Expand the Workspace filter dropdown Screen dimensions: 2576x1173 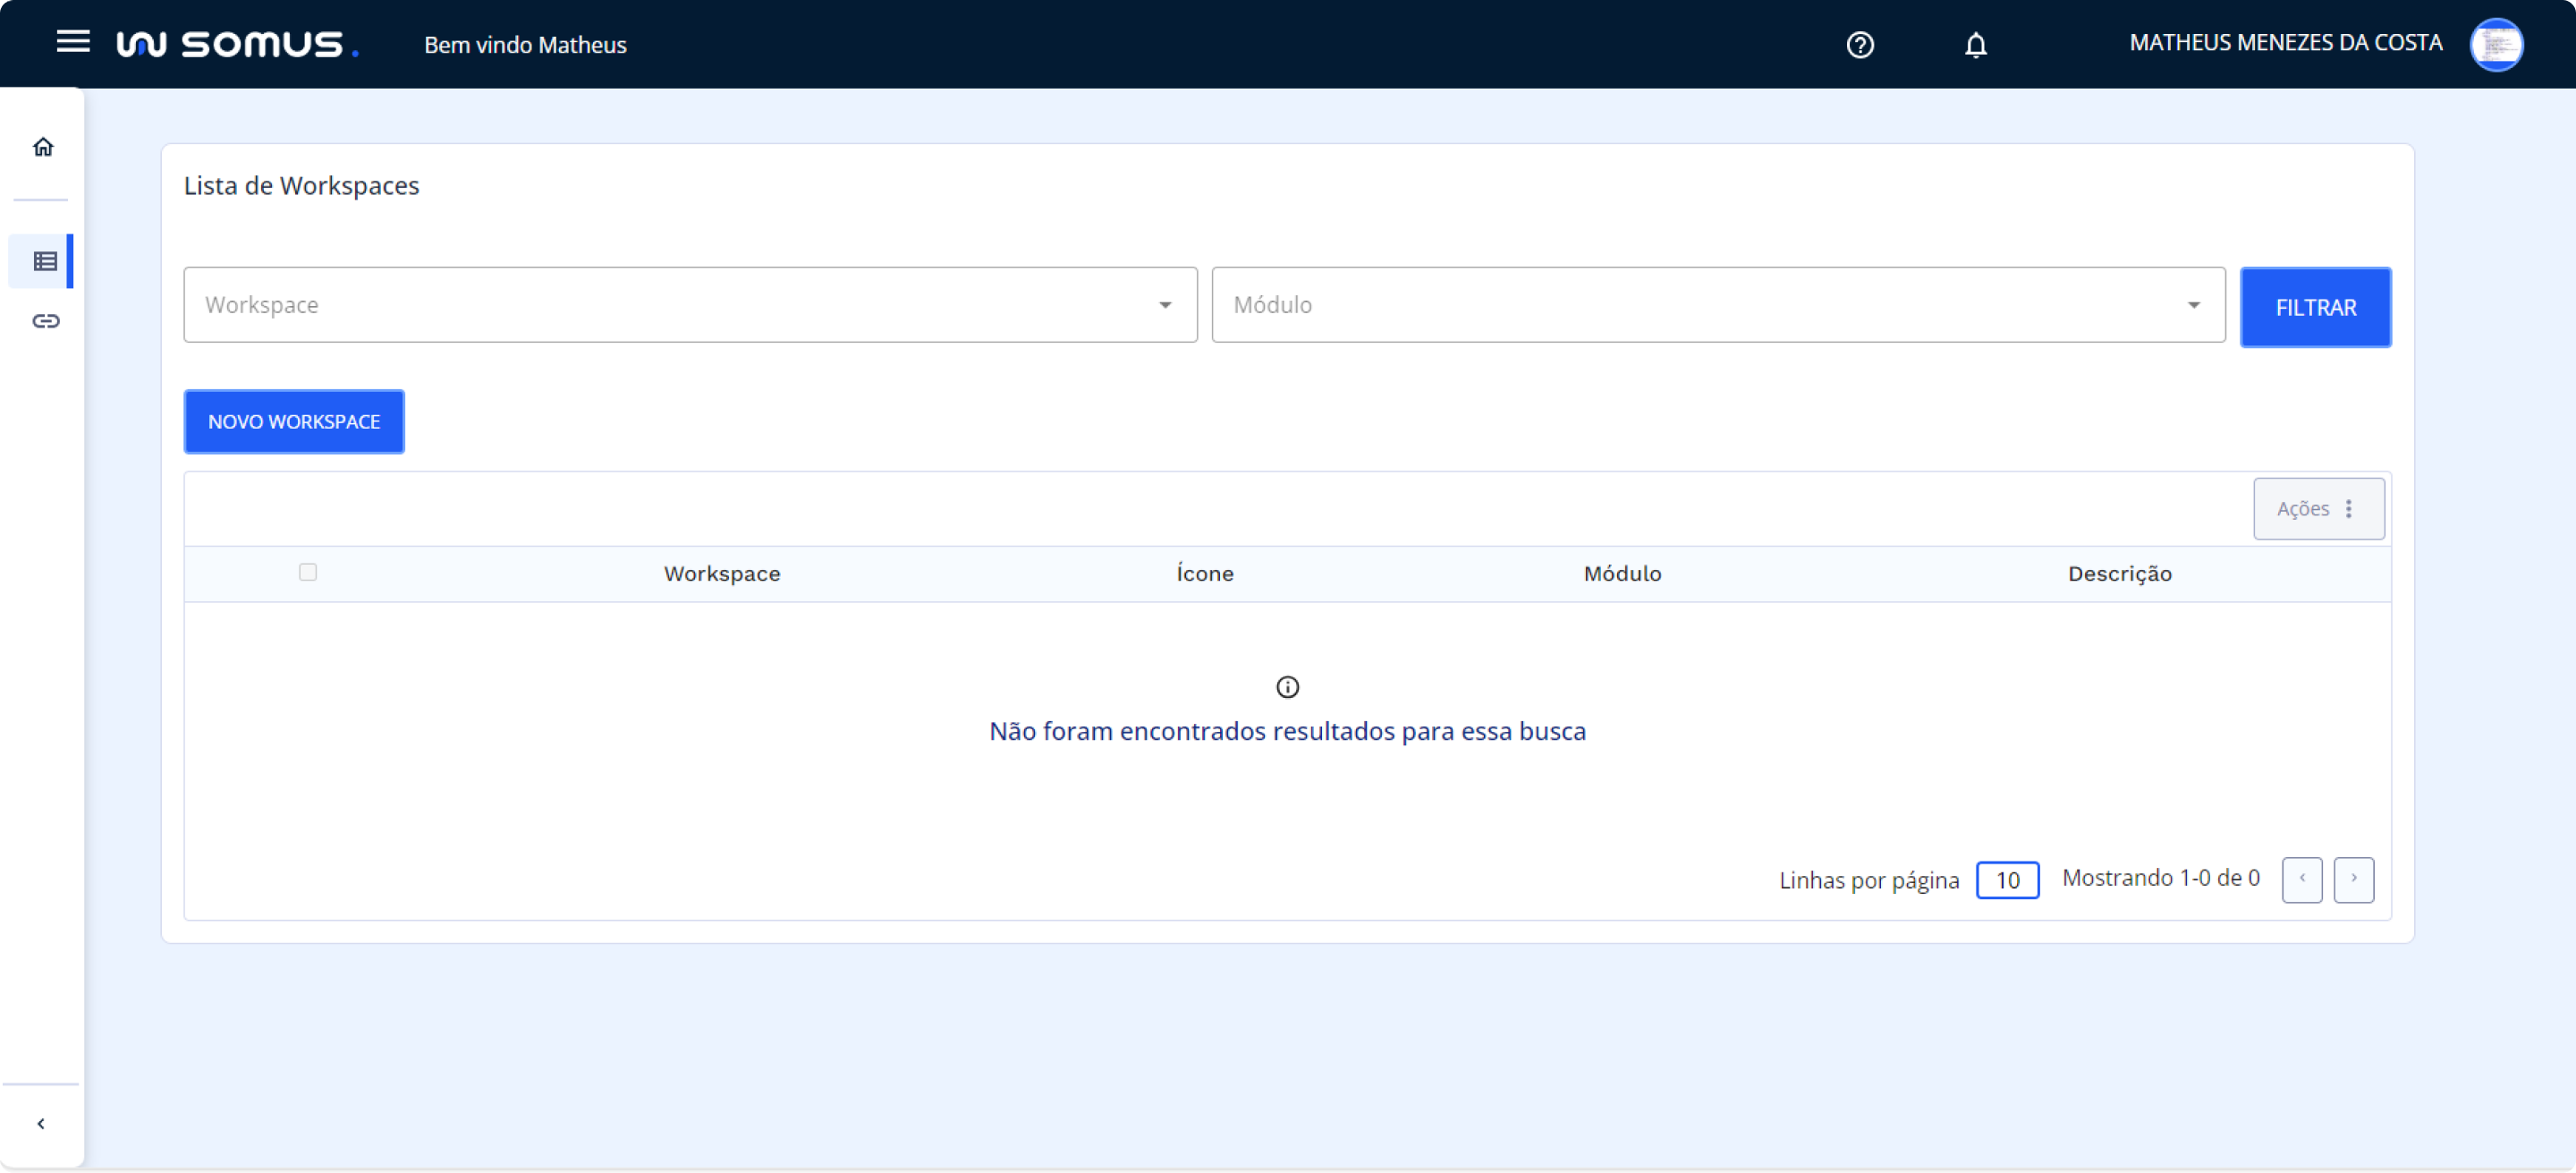point(690,305)
